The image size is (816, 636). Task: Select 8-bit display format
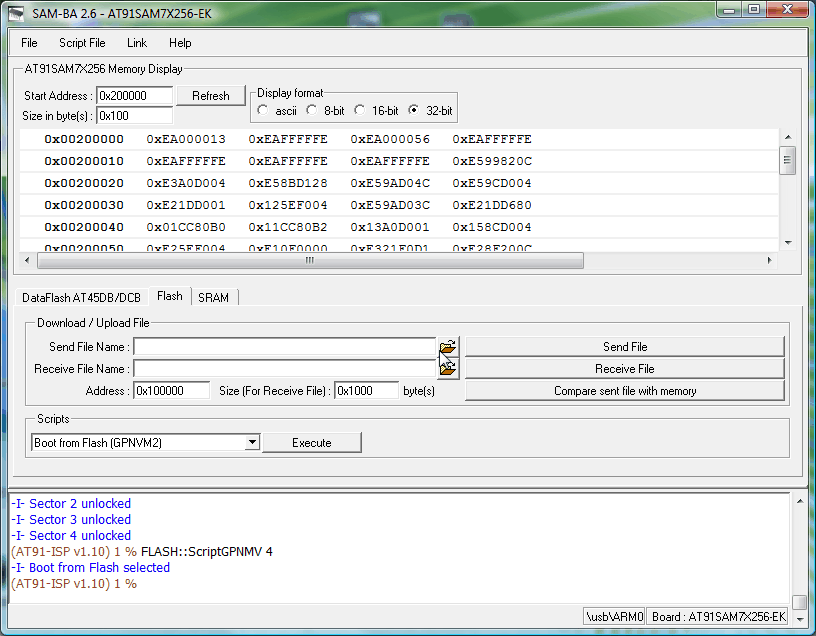pos(311,110)
